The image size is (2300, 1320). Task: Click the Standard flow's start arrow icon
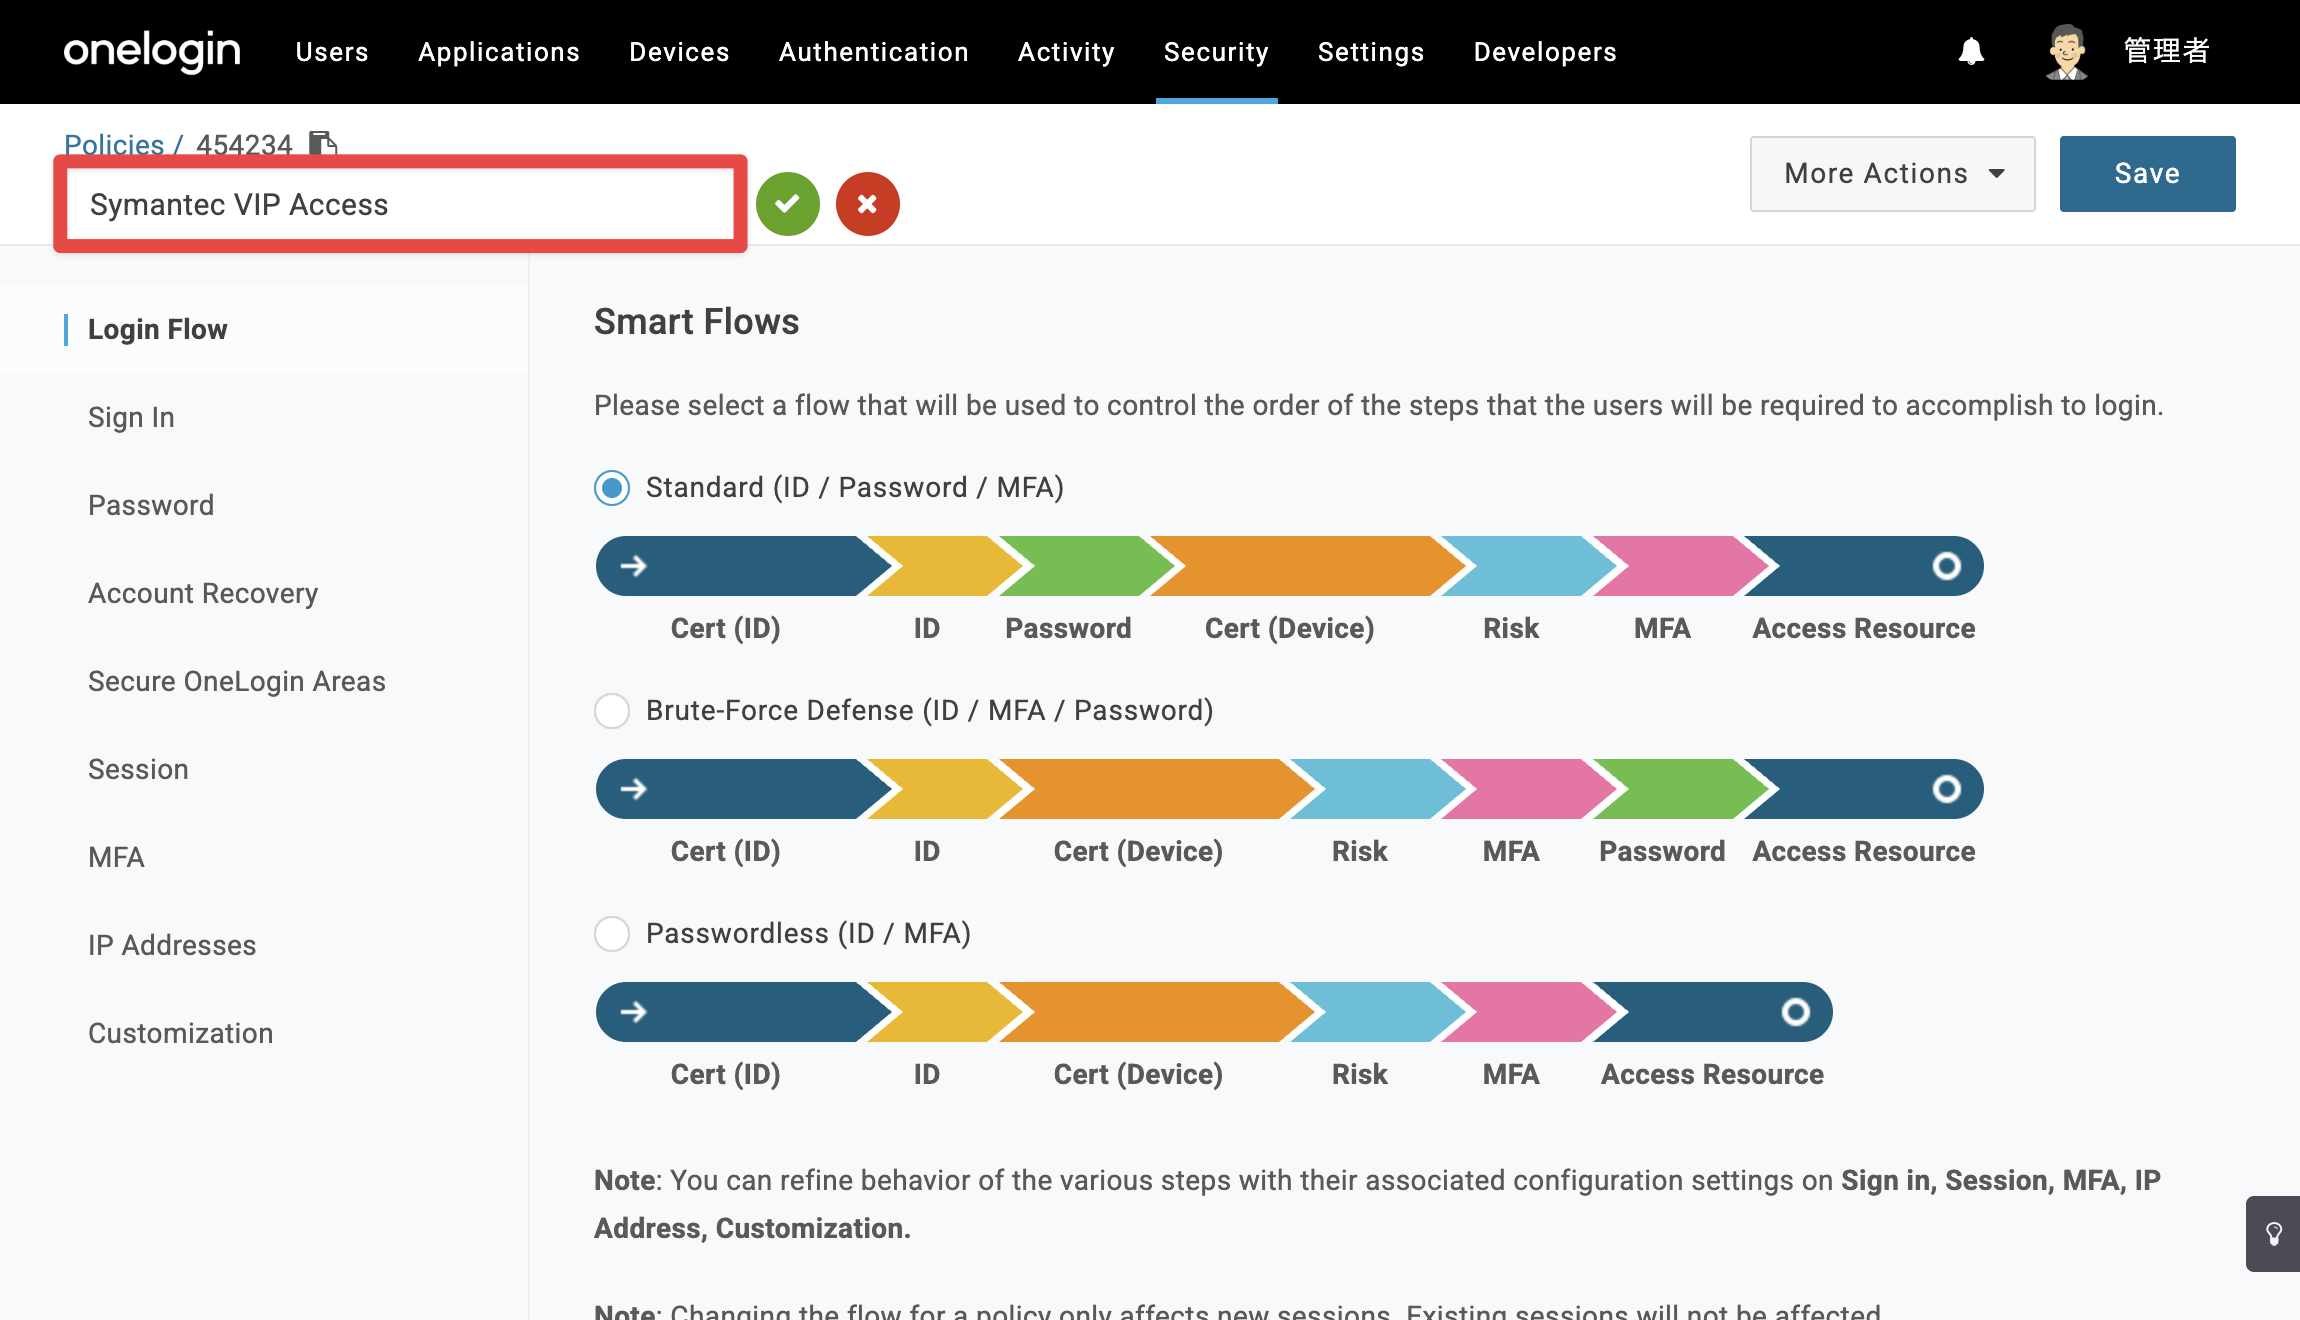click(634, 566)
